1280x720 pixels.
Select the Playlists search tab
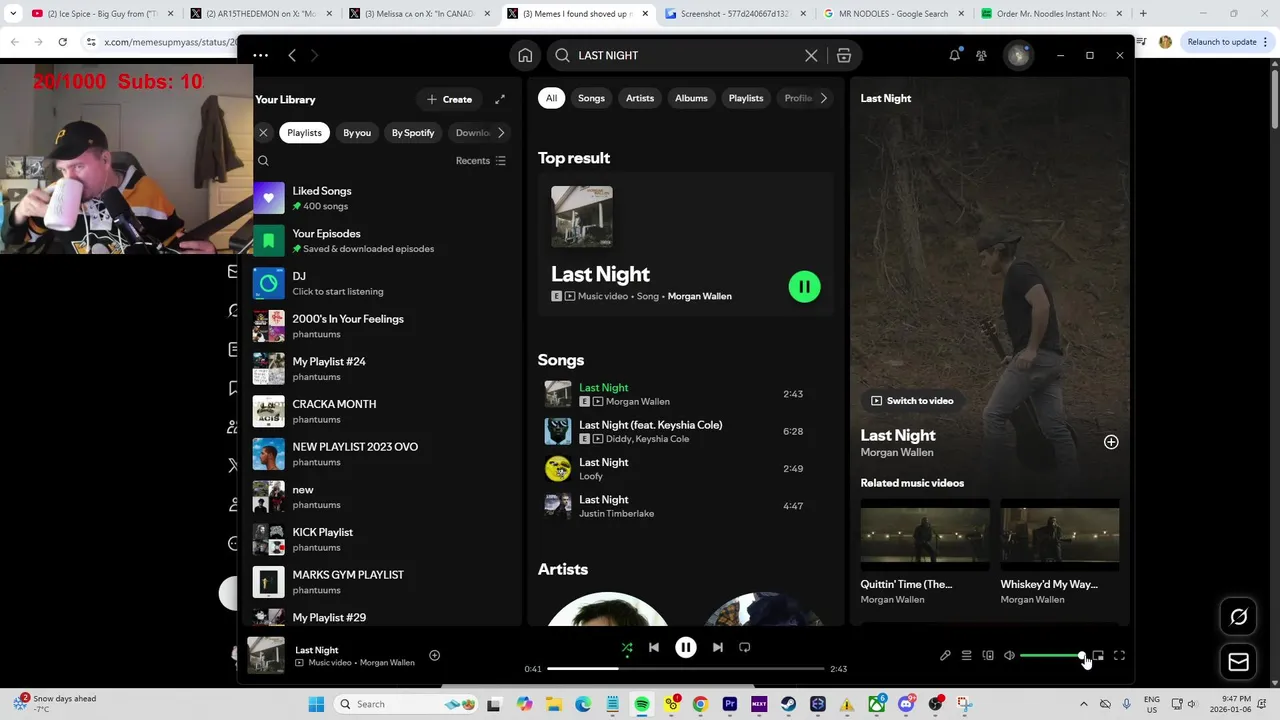click(746, 98)
